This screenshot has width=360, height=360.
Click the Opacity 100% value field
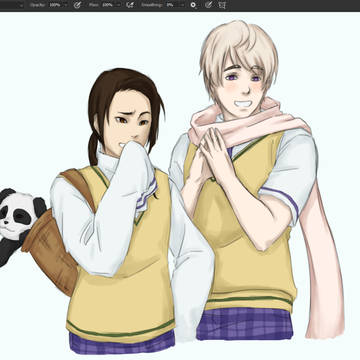click(x=55, y=5)
